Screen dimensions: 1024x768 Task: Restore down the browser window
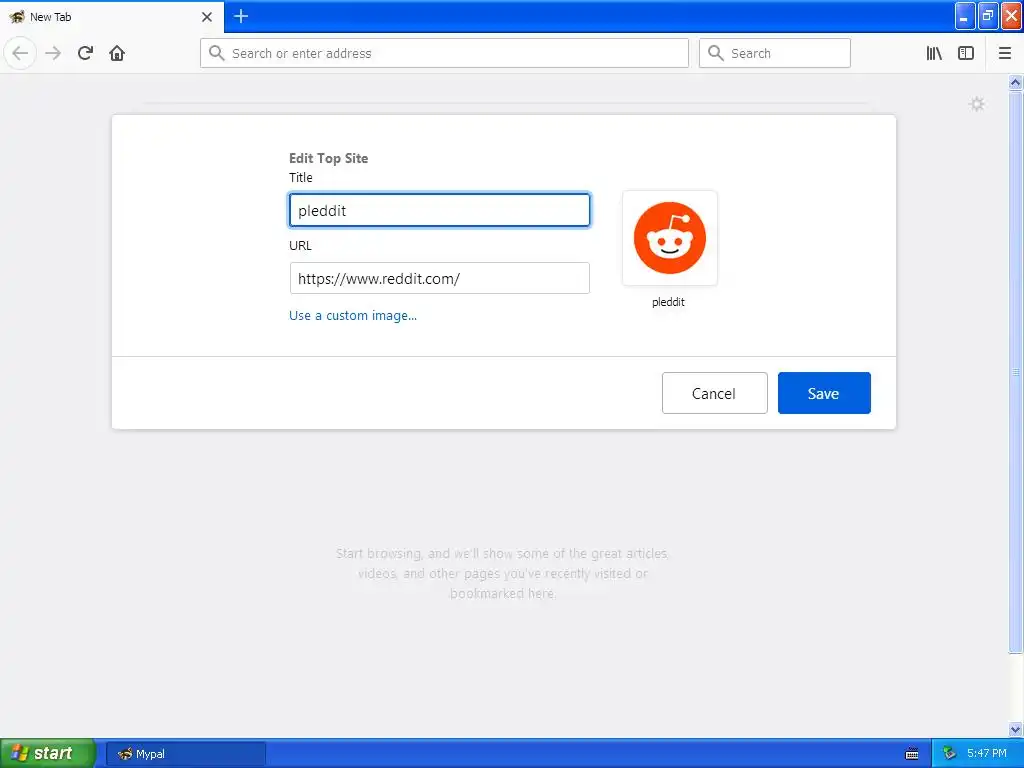click(988, 16)
